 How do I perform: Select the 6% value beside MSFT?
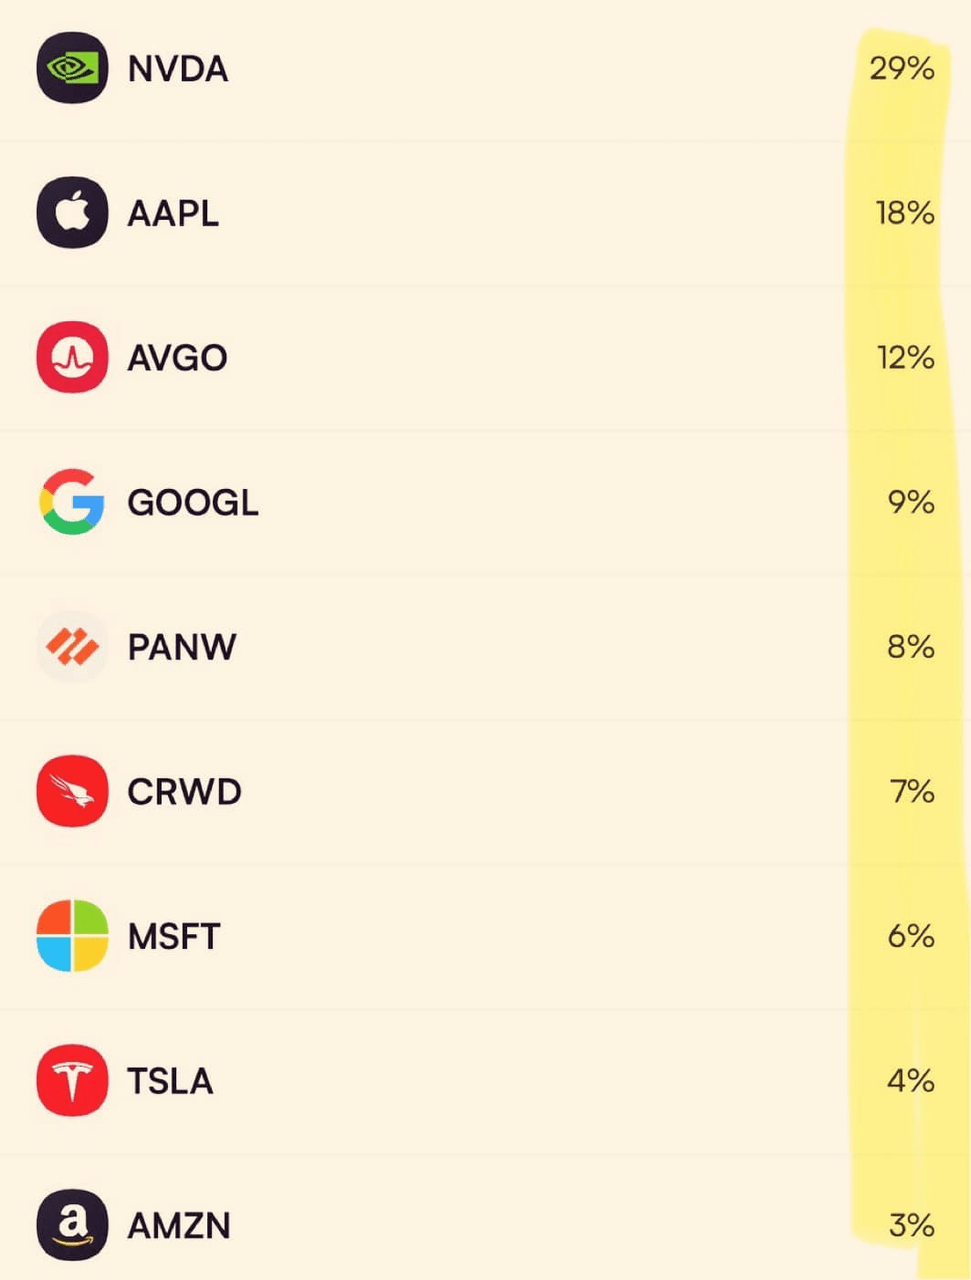pyautogui.click(x=911, y=936)
